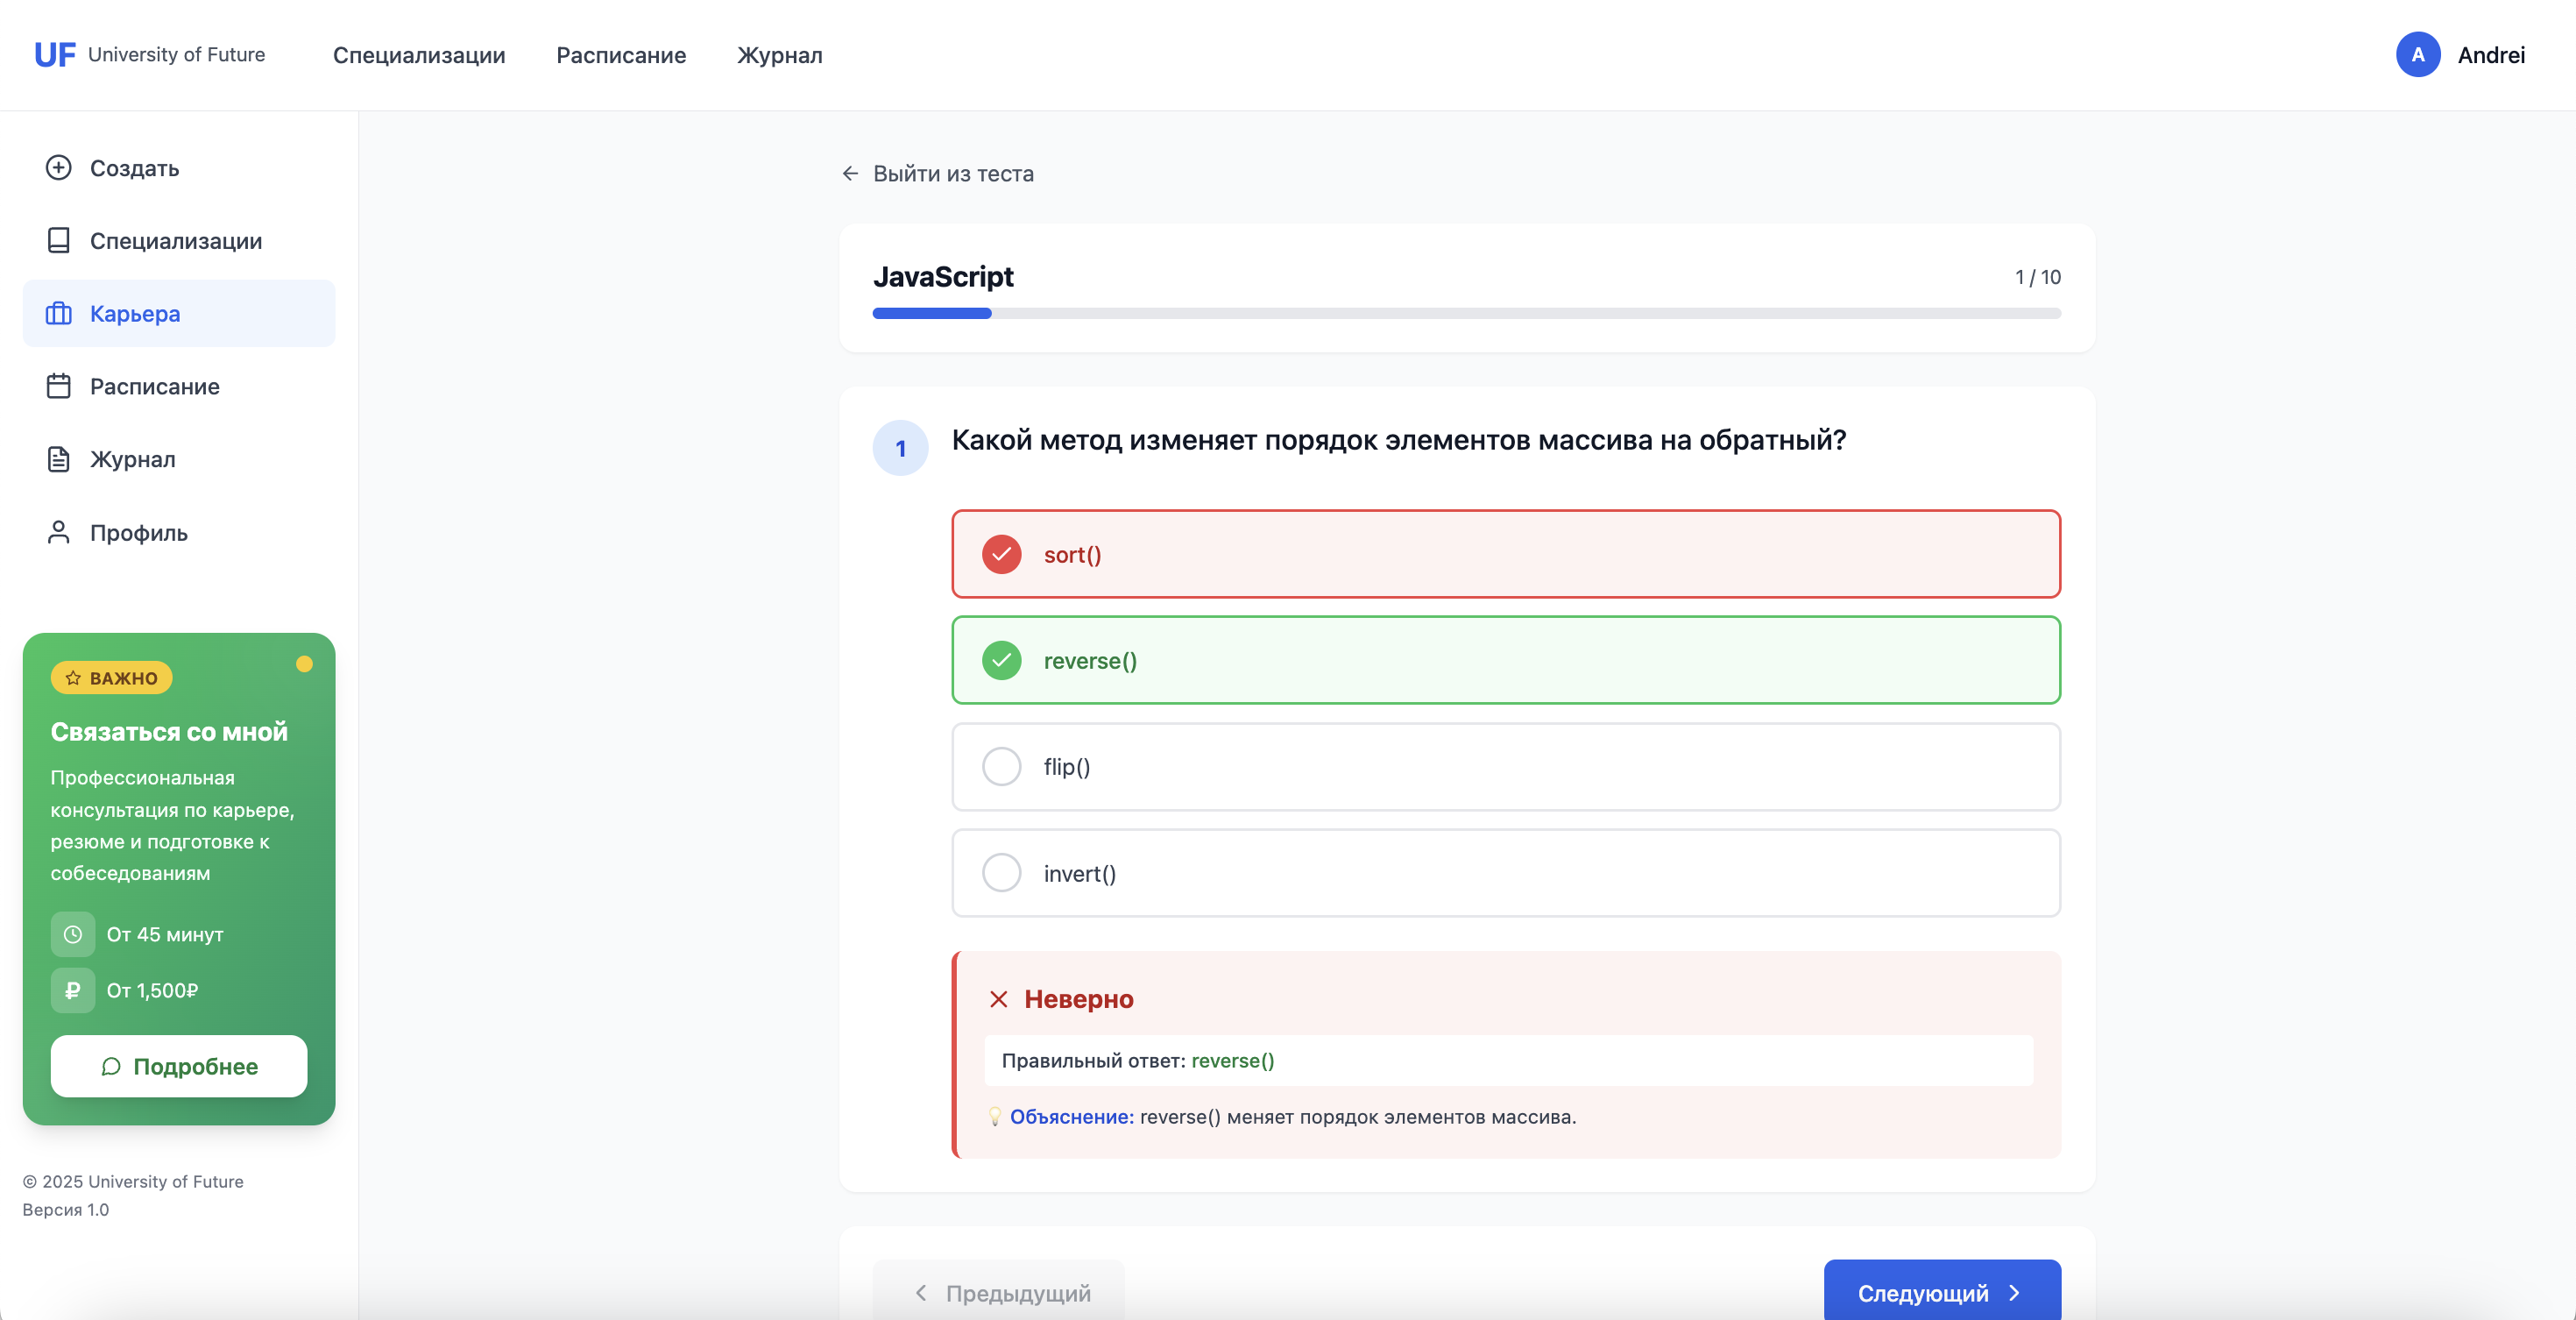Click the lightbulb icon before Объяснение
The image size is (2576, 1320).
click(995, 1116)
